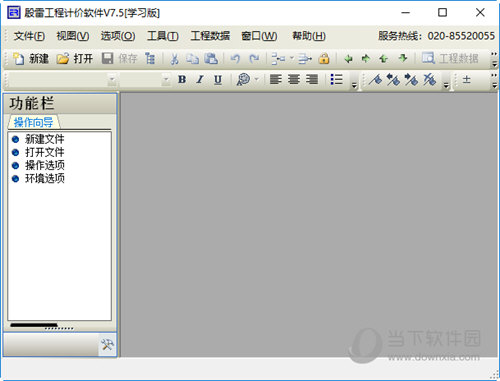Click the lock icon in toolbar
Viewport: 500px width, 381px height.
click(x=324, y=59)
